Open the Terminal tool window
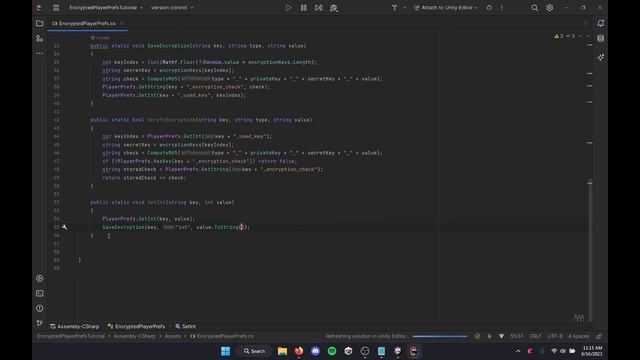 [x=40, y=293]
